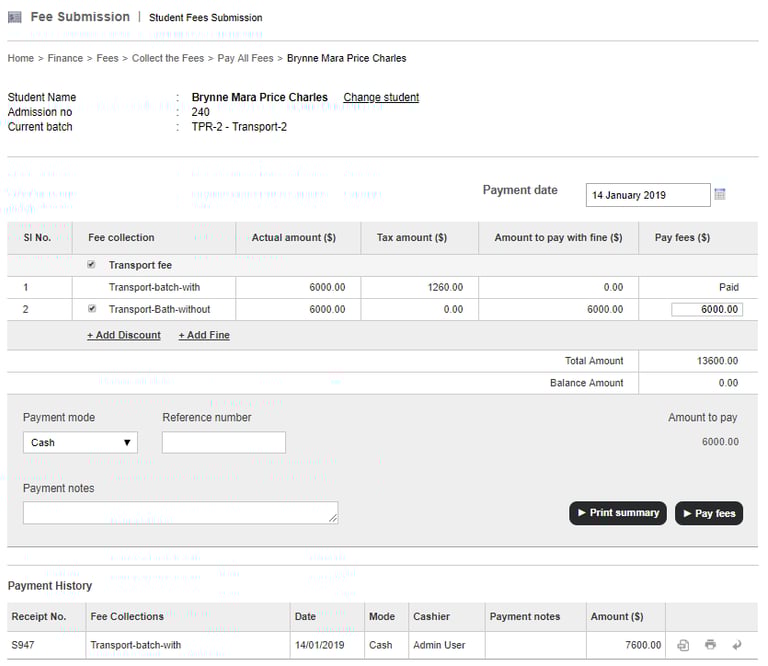Click the 7600.00 amount in payment history
The width and height of the screenshot is (768, 666).
pyautogui.click(x=643, y=645)
